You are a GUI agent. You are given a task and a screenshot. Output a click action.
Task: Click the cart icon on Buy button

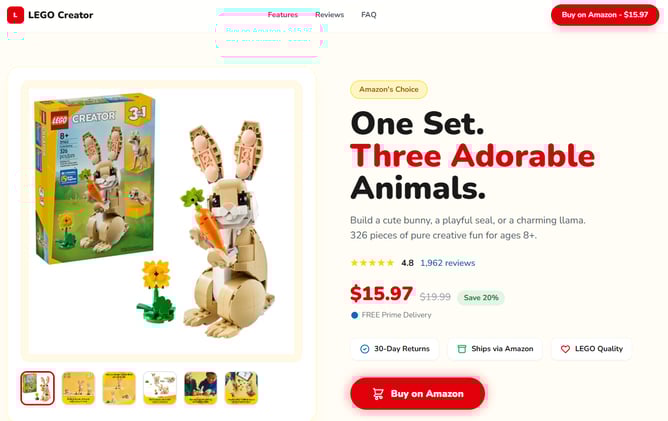point(378,394)
